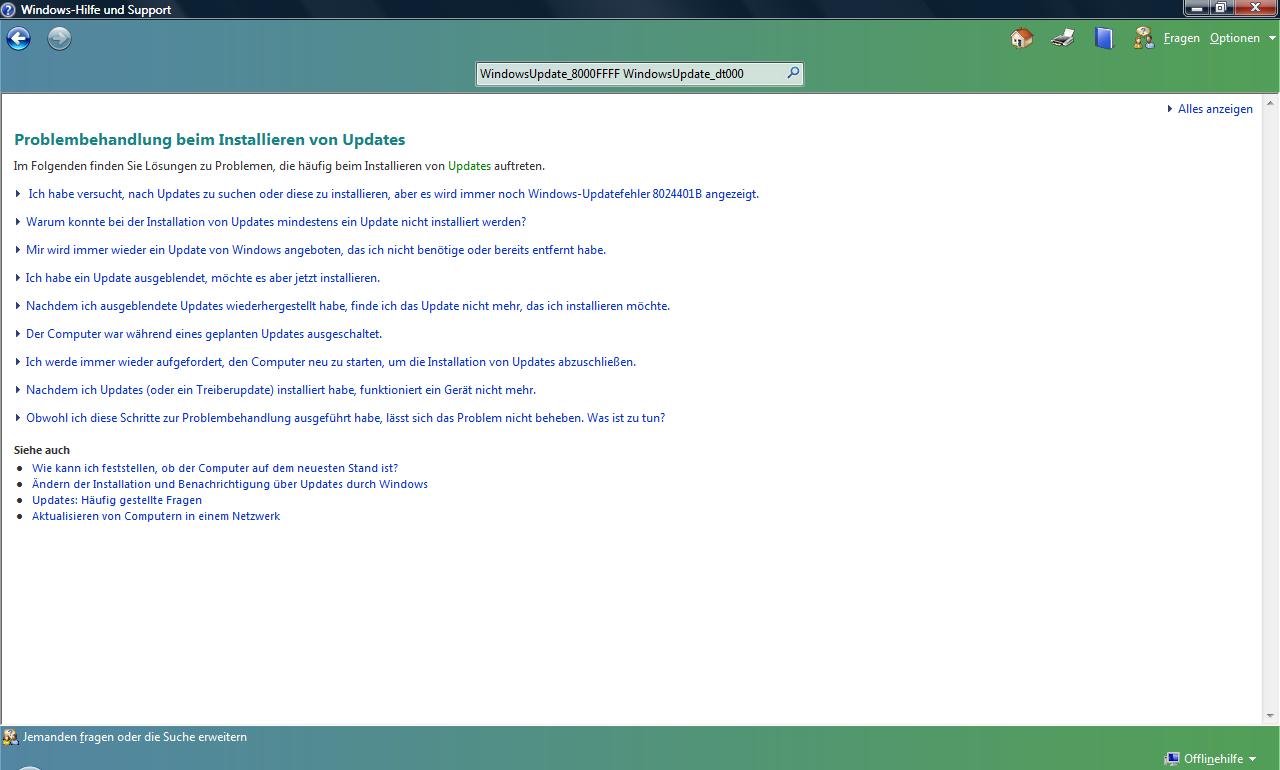
Task: Open 'Aktualisieren von Computern in einem Netzwerk'
Action: (x=156, y=516)
